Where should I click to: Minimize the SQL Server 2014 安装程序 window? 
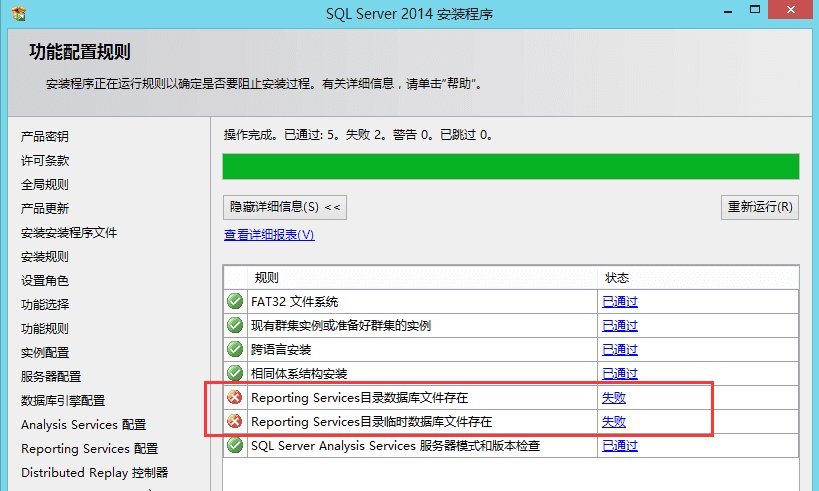click(x=728, y=10)
